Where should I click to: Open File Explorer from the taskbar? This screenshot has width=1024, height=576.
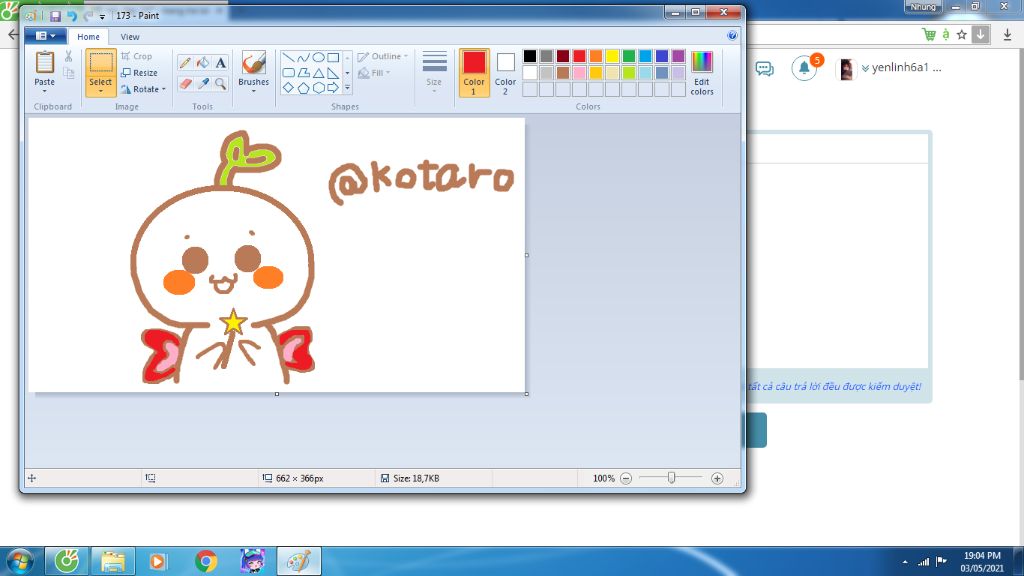tap(113, 561)
